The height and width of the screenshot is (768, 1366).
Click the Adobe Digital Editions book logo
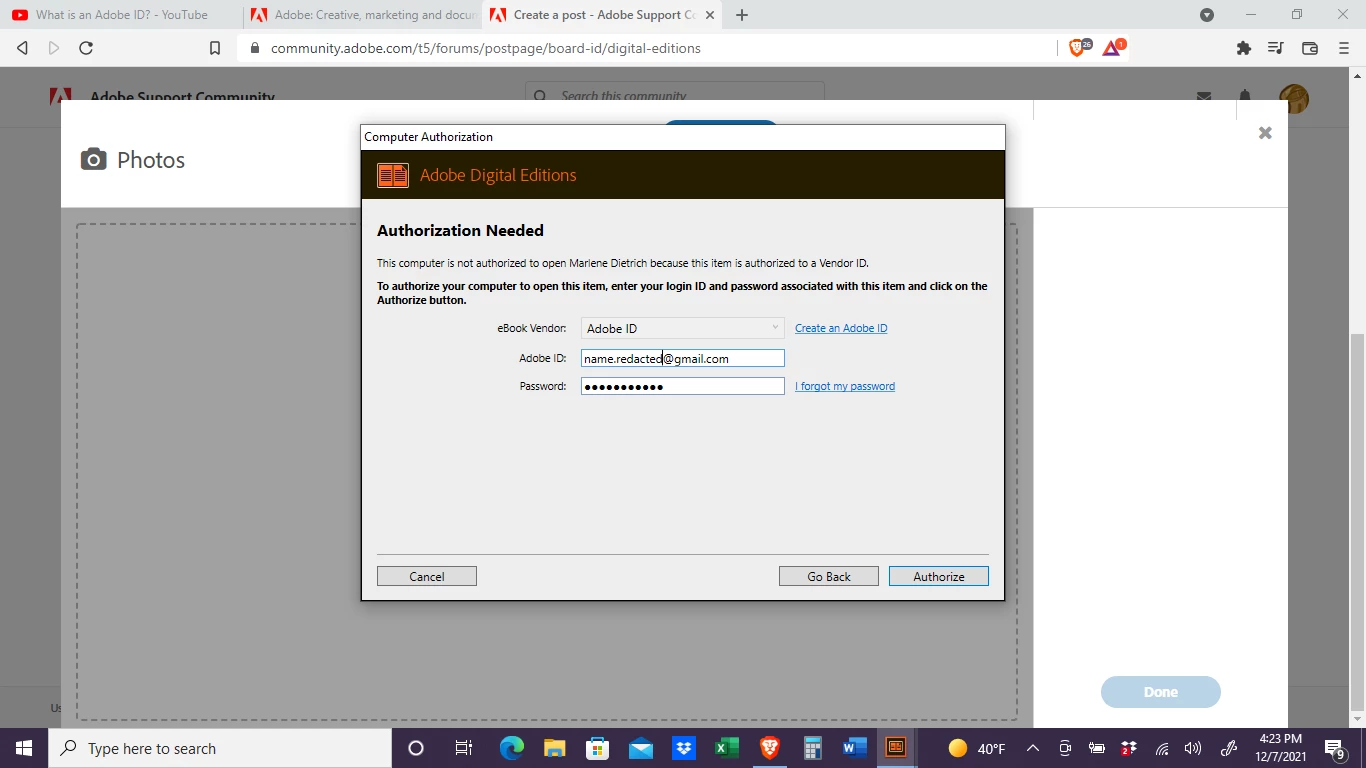(393, 175)
